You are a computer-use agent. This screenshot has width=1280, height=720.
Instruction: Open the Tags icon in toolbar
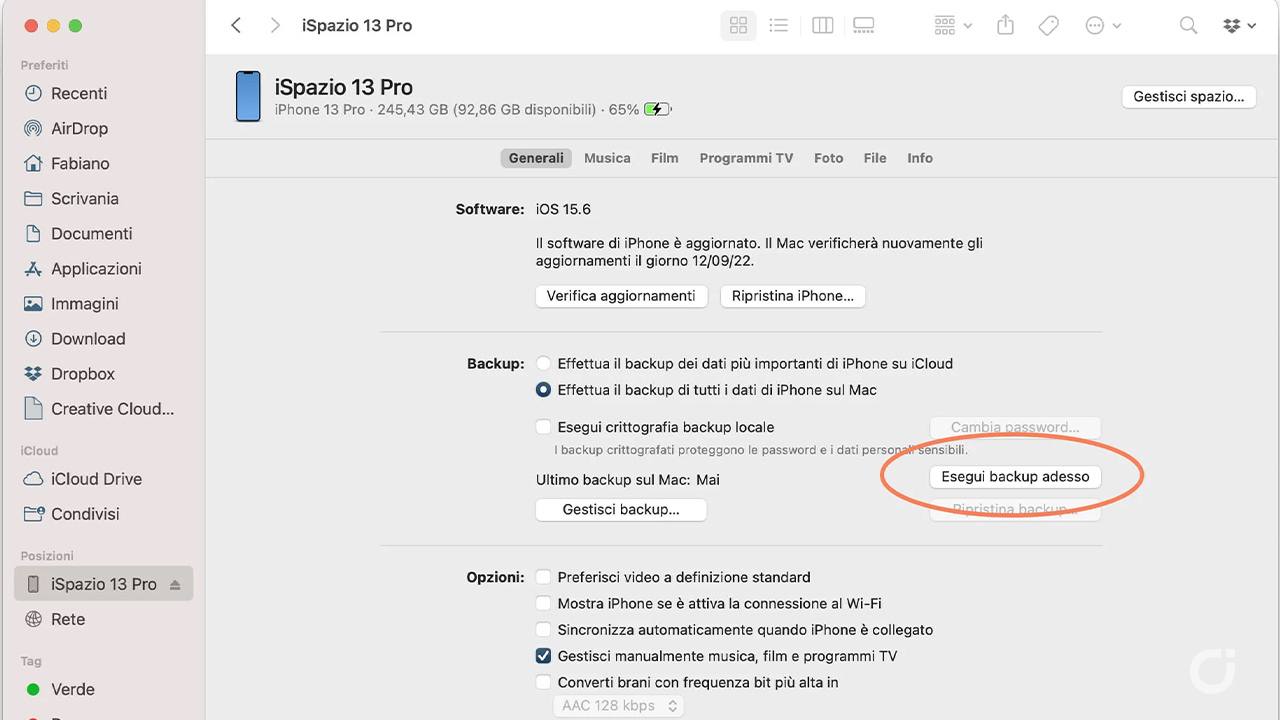[1048, 26]
